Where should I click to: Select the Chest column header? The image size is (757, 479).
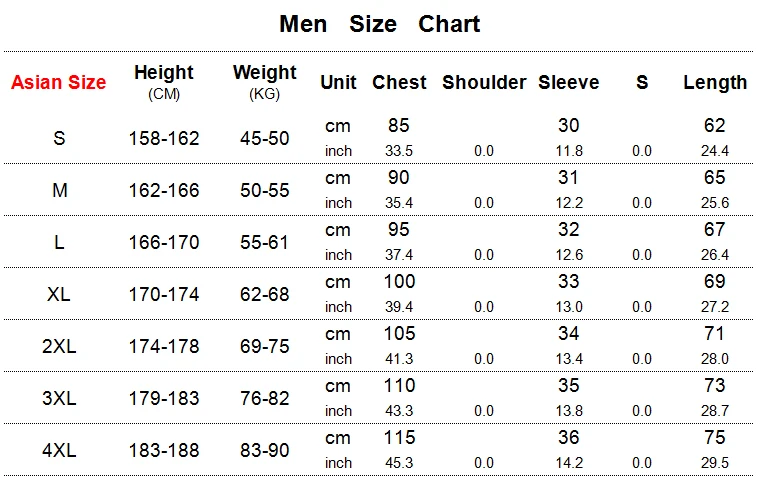click(399, 82)
